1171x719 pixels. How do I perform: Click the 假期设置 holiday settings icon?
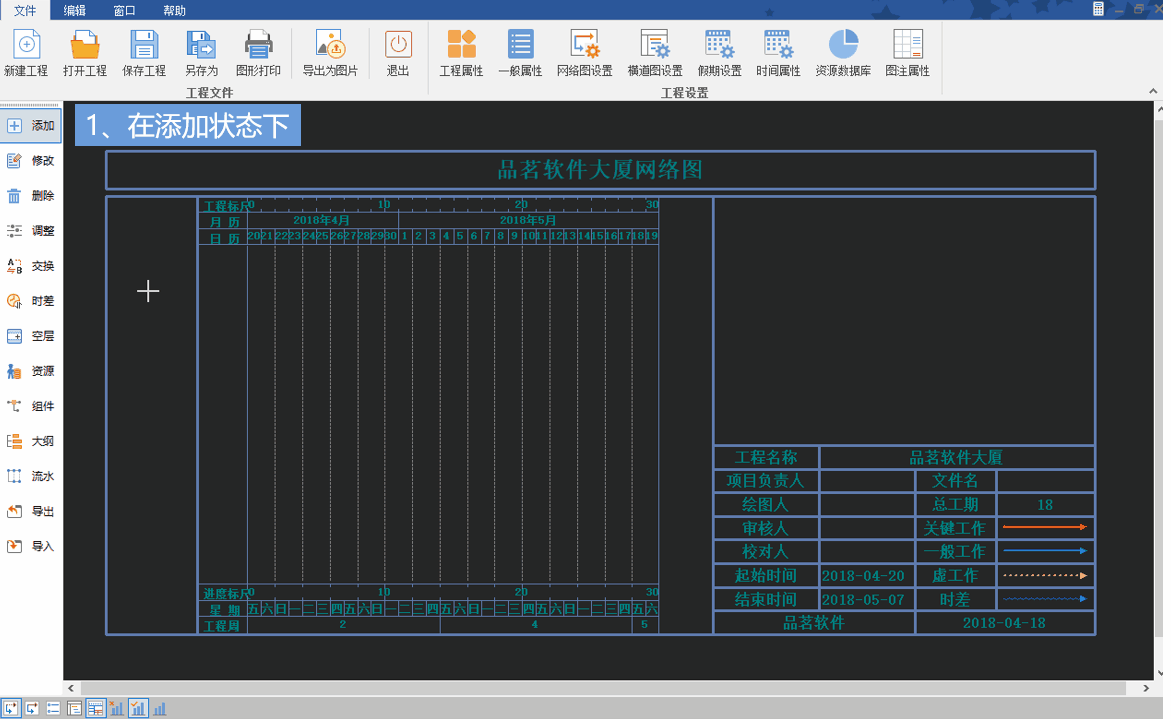720,51
